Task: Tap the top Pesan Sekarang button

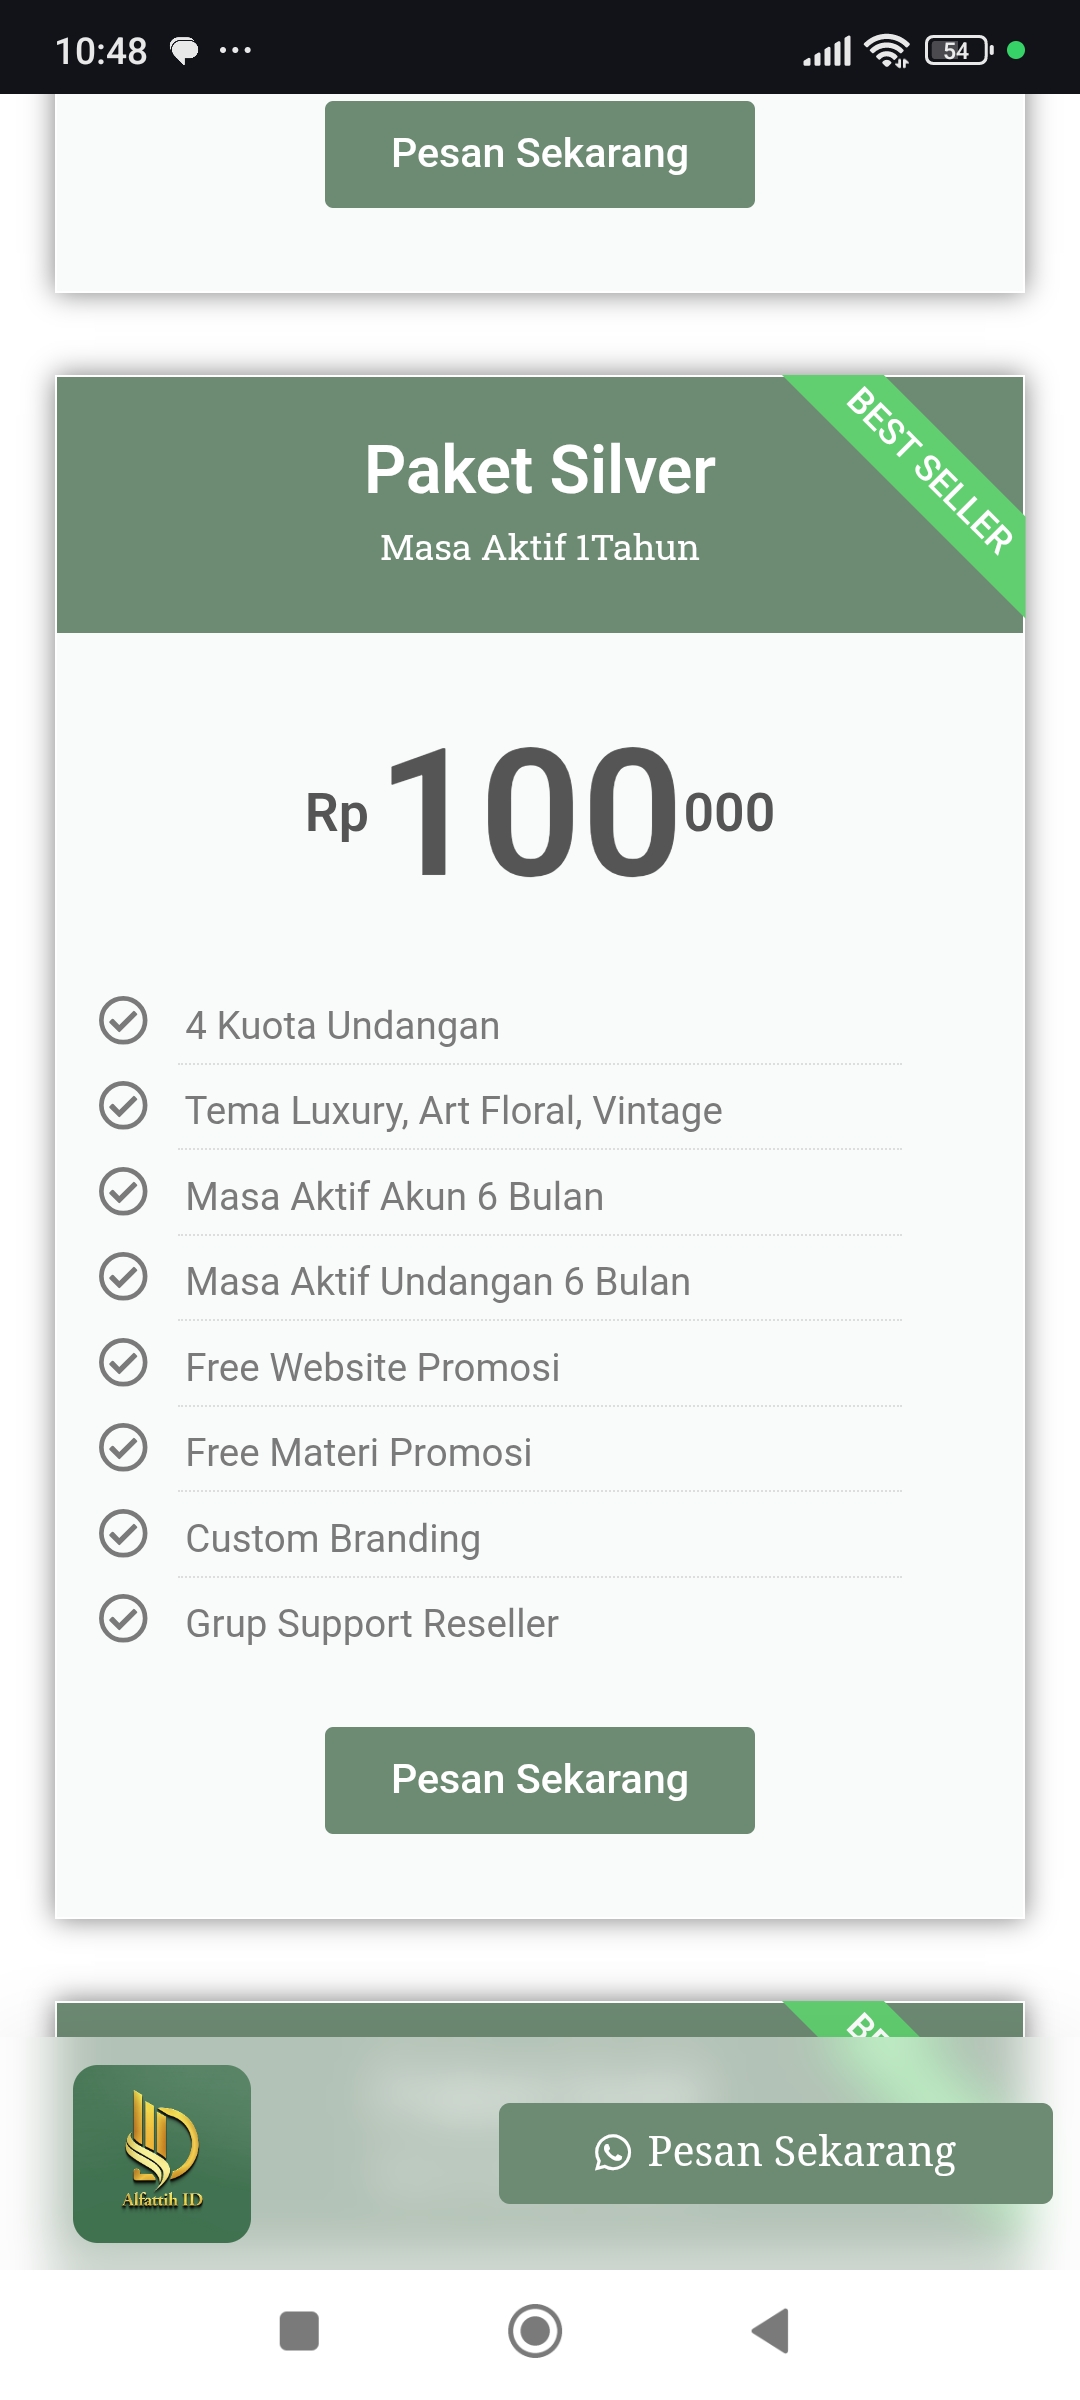Action: [x=539, y=154]
